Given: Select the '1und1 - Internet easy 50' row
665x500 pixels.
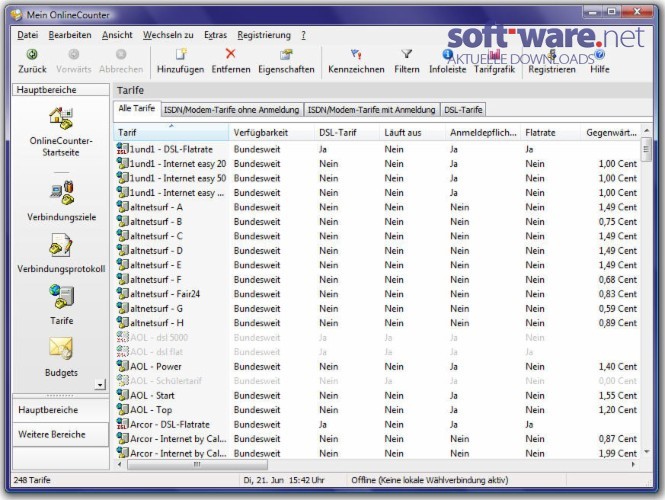Looking at the screenshot, I should [x=377, y=178].
